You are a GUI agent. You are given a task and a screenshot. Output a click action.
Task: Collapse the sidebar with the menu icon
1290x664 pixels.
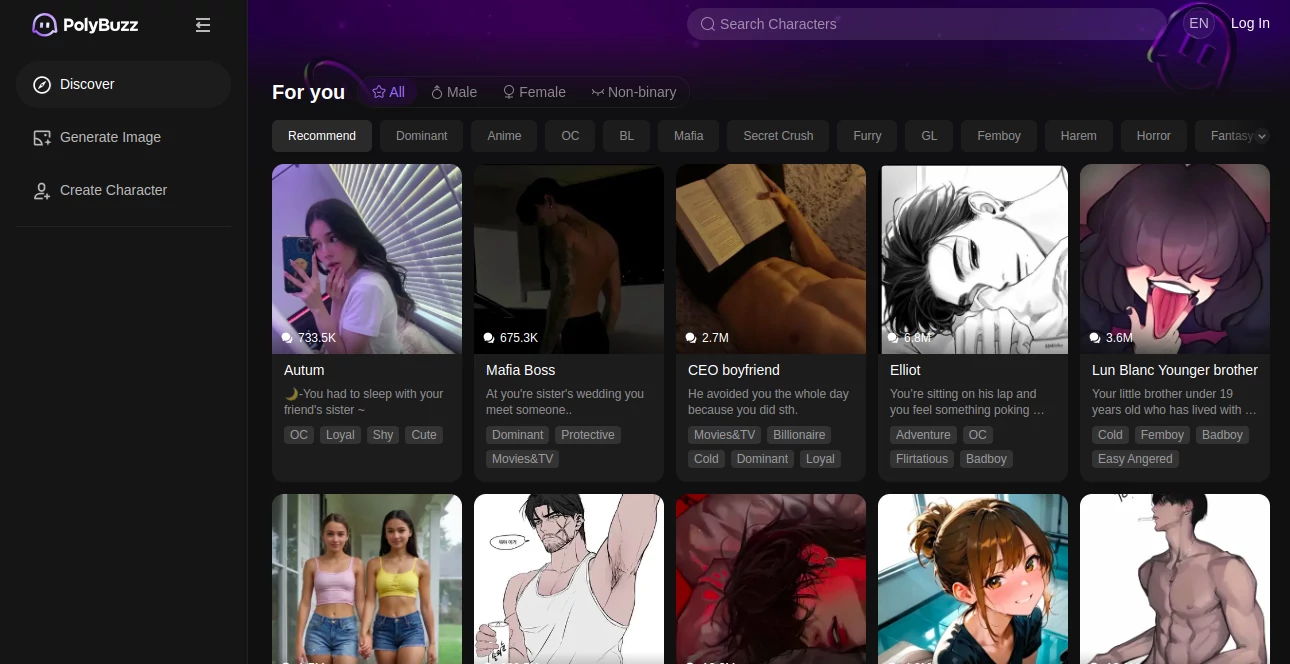pyautogui.click(x=203, y=25)
